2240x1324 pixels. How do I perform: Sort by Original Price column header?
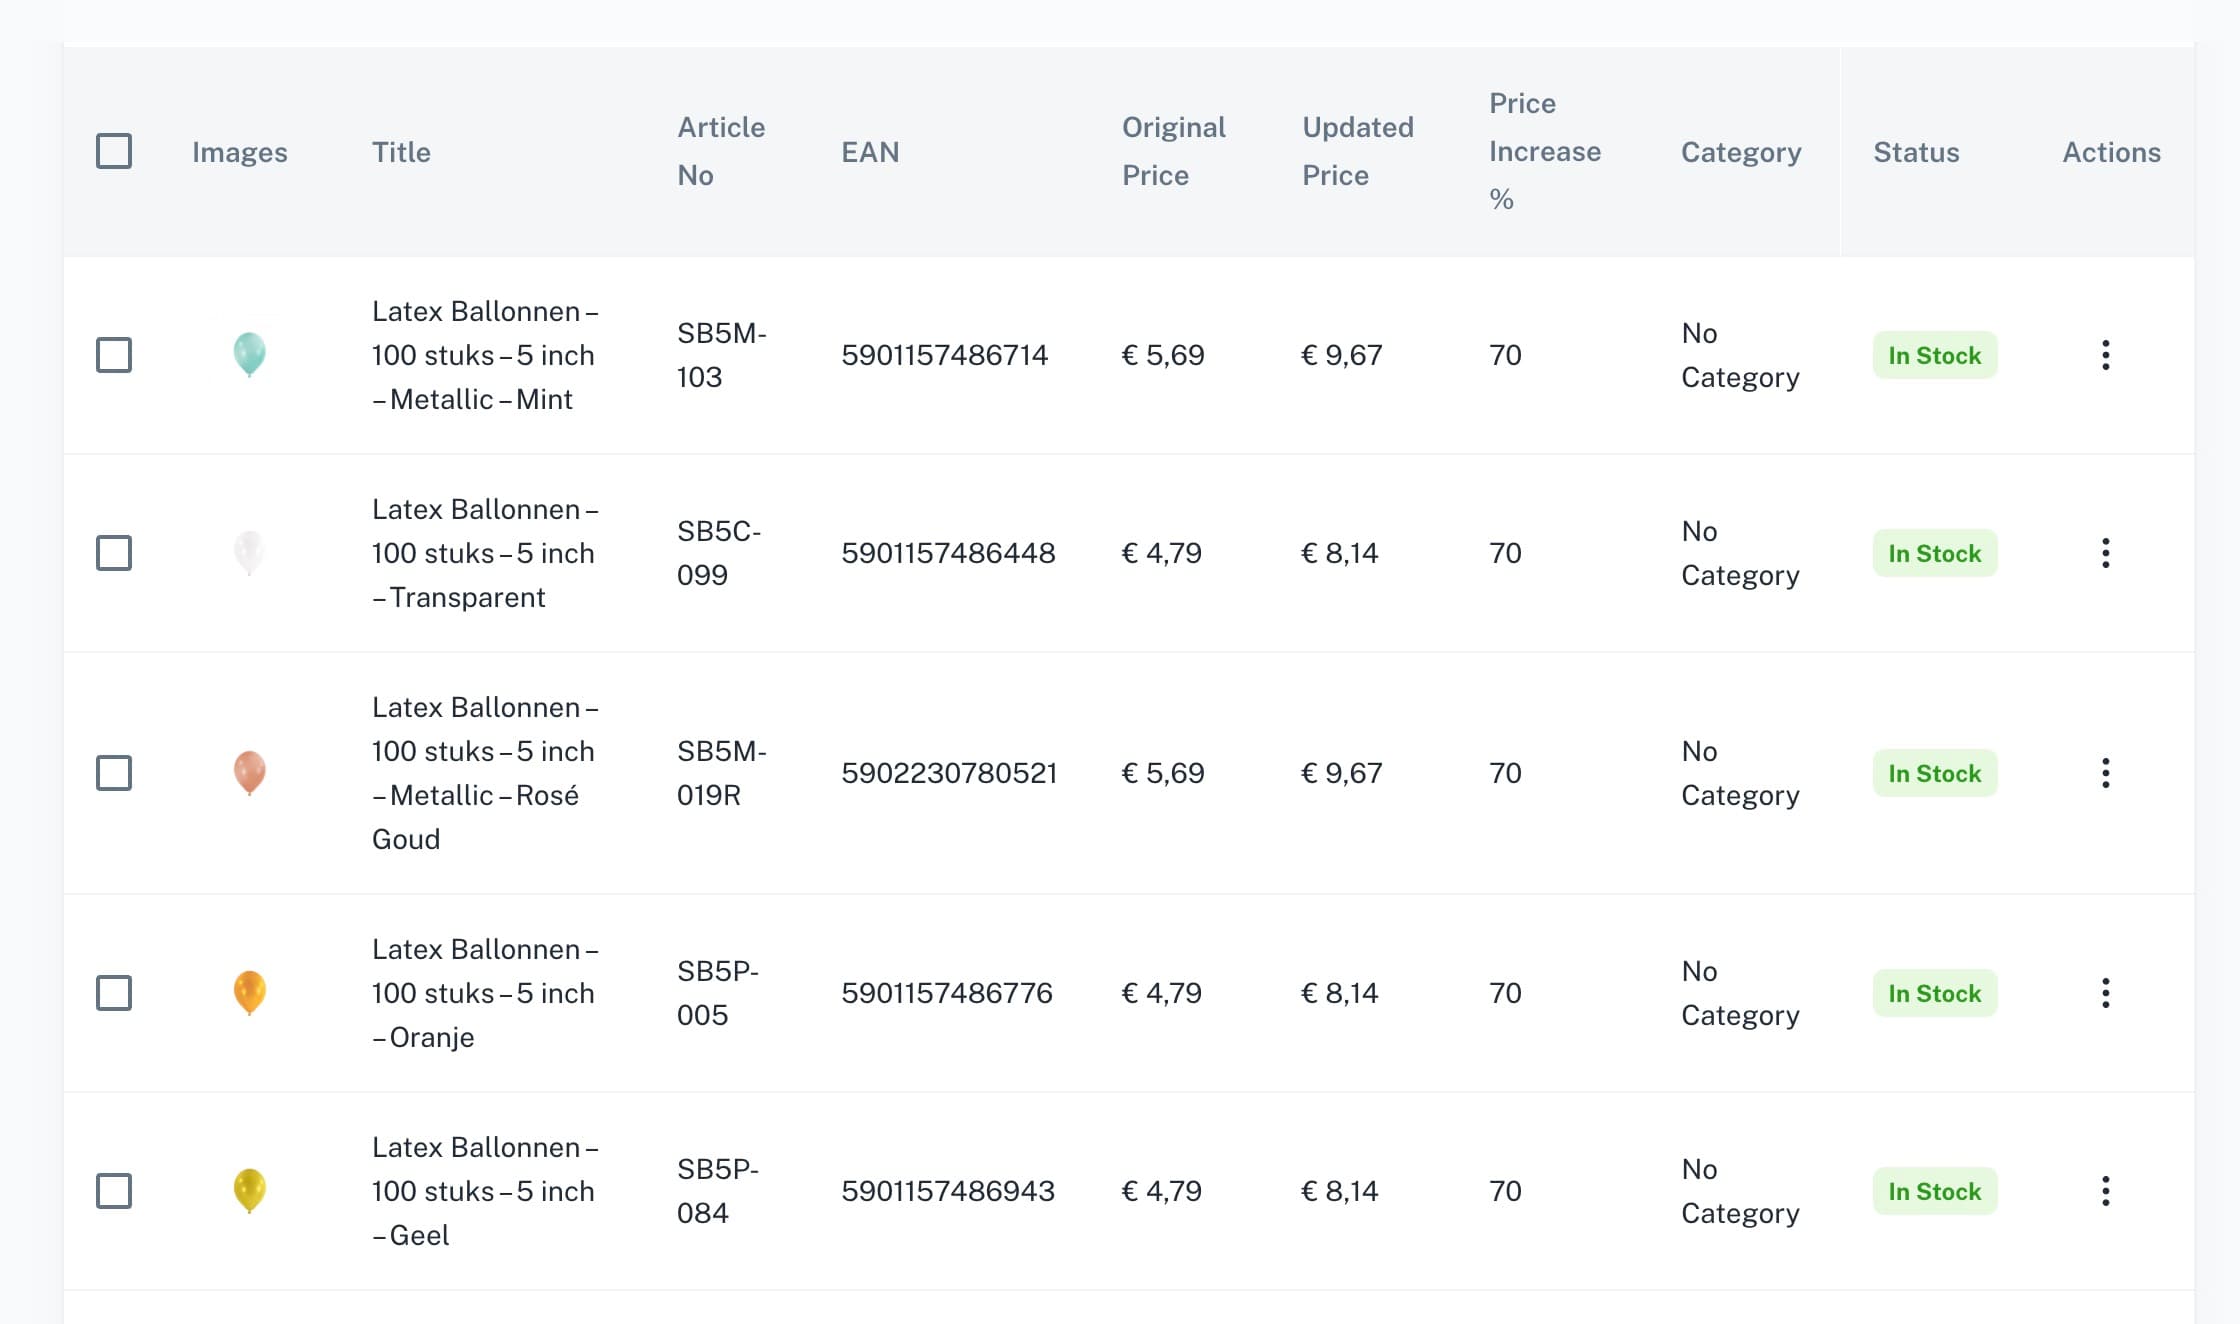[1172, 151]
